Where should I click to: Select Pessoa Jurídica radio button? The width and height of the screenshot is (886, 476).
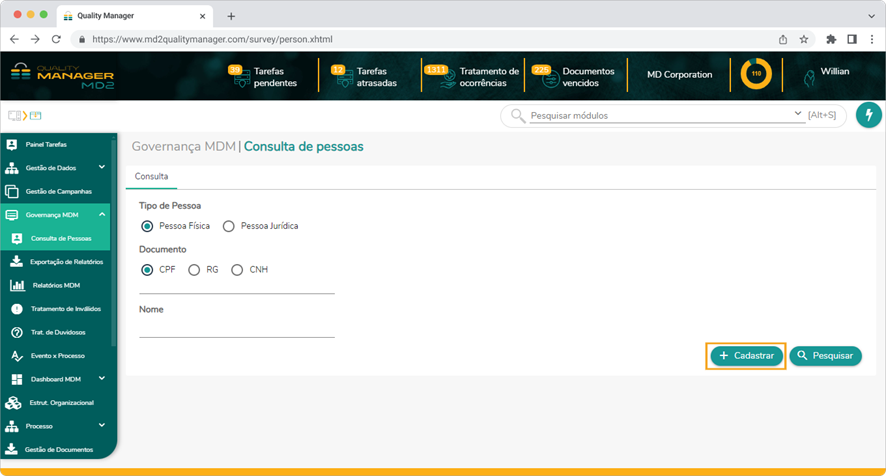coord(229,226)
